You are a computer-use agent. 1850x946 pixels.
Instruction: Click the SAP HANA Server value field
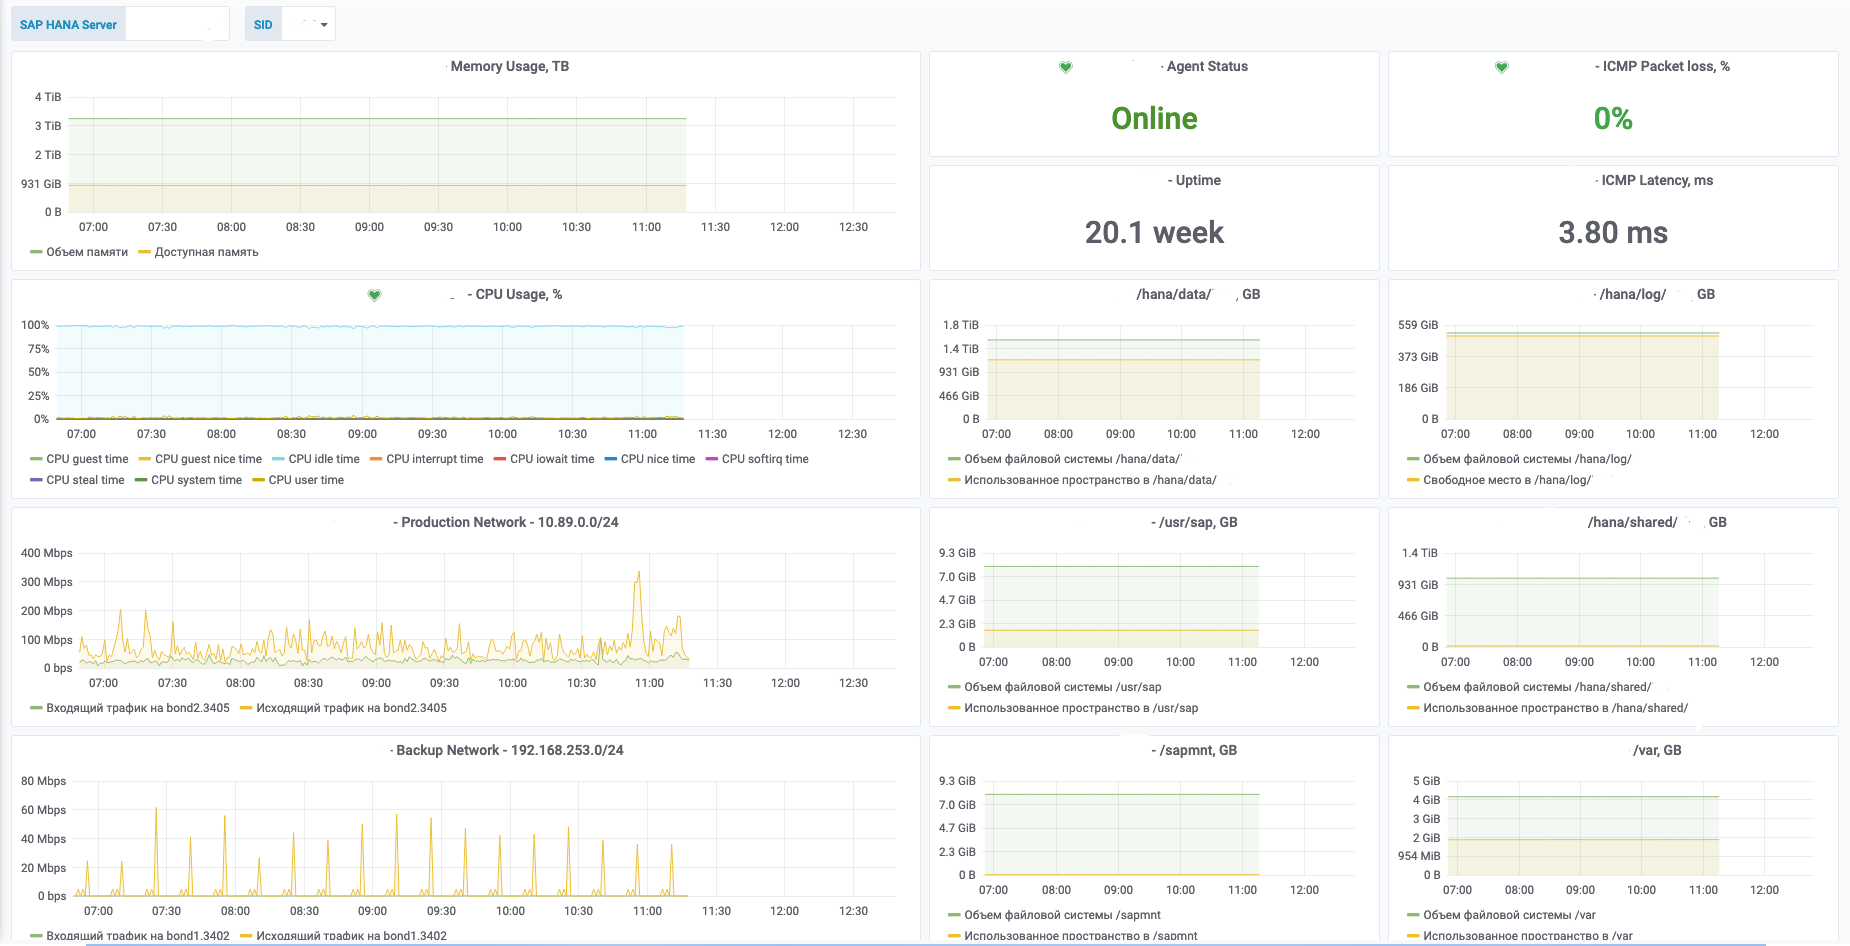177,24
